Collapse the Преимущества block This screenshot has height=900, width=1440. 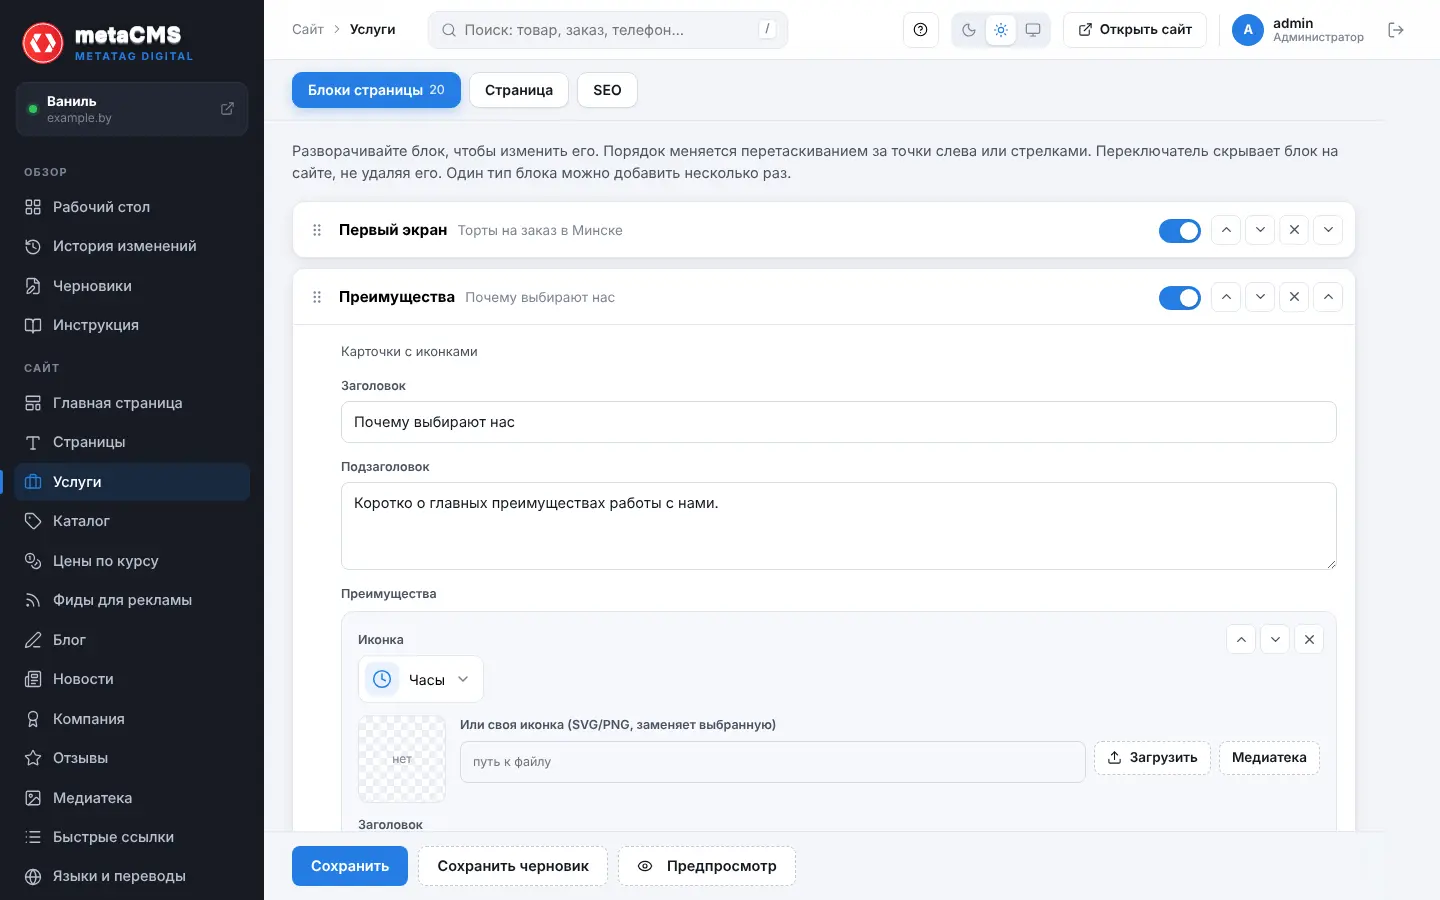pos(1328,297)
